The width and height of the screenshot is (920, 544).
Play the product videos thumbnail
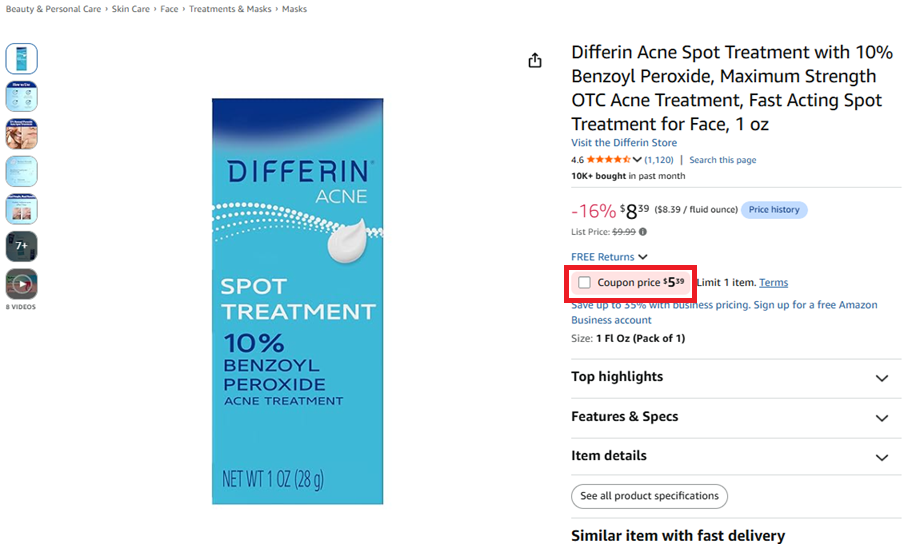pos(22,284)
